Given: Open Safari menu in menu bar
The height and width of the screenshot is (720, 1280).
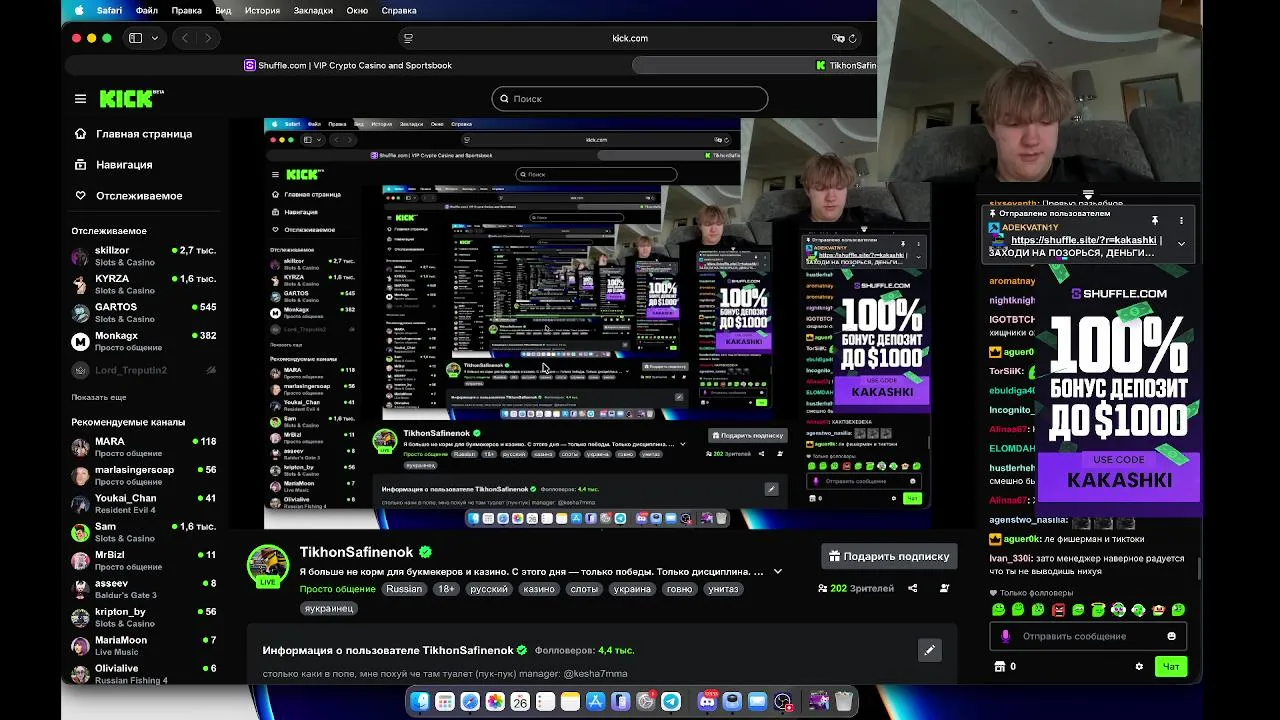Looking at the screenshot, I should (109, 10).
